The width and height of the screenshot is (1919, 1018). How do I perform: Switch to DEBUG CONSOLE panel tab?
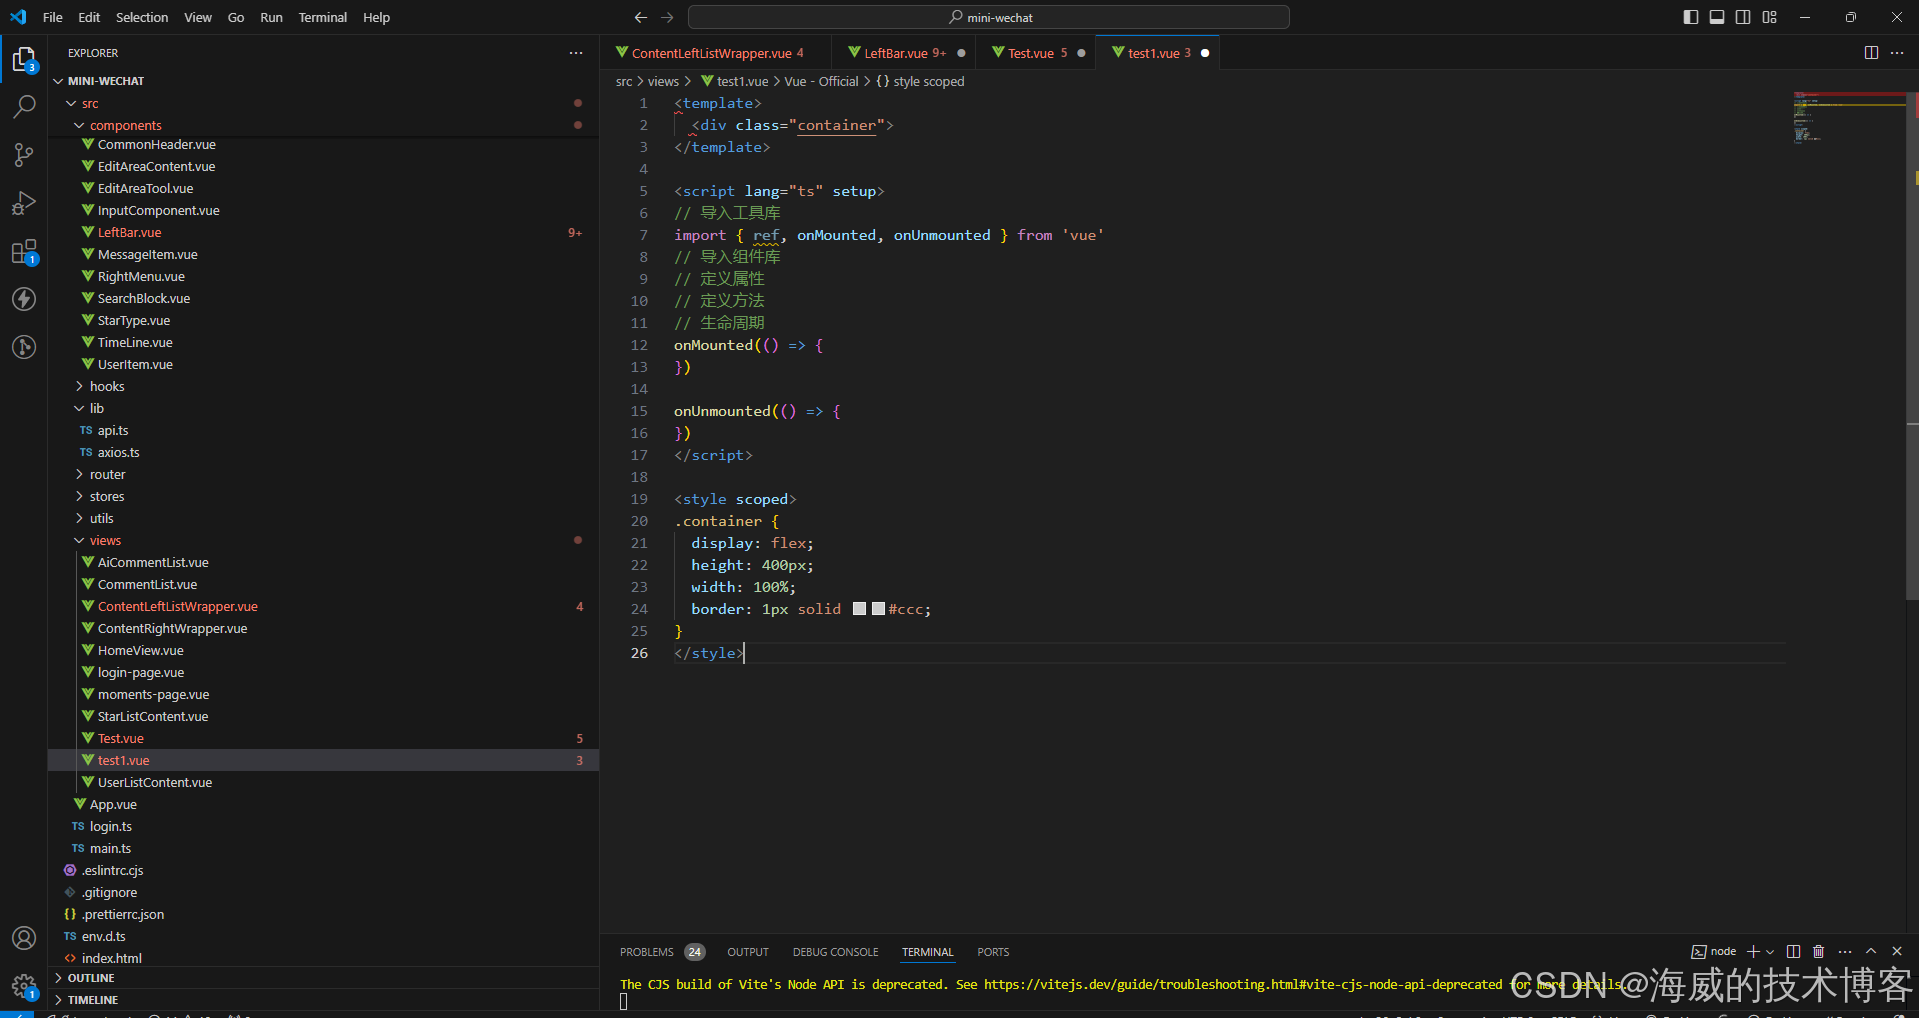coord(836,952)
